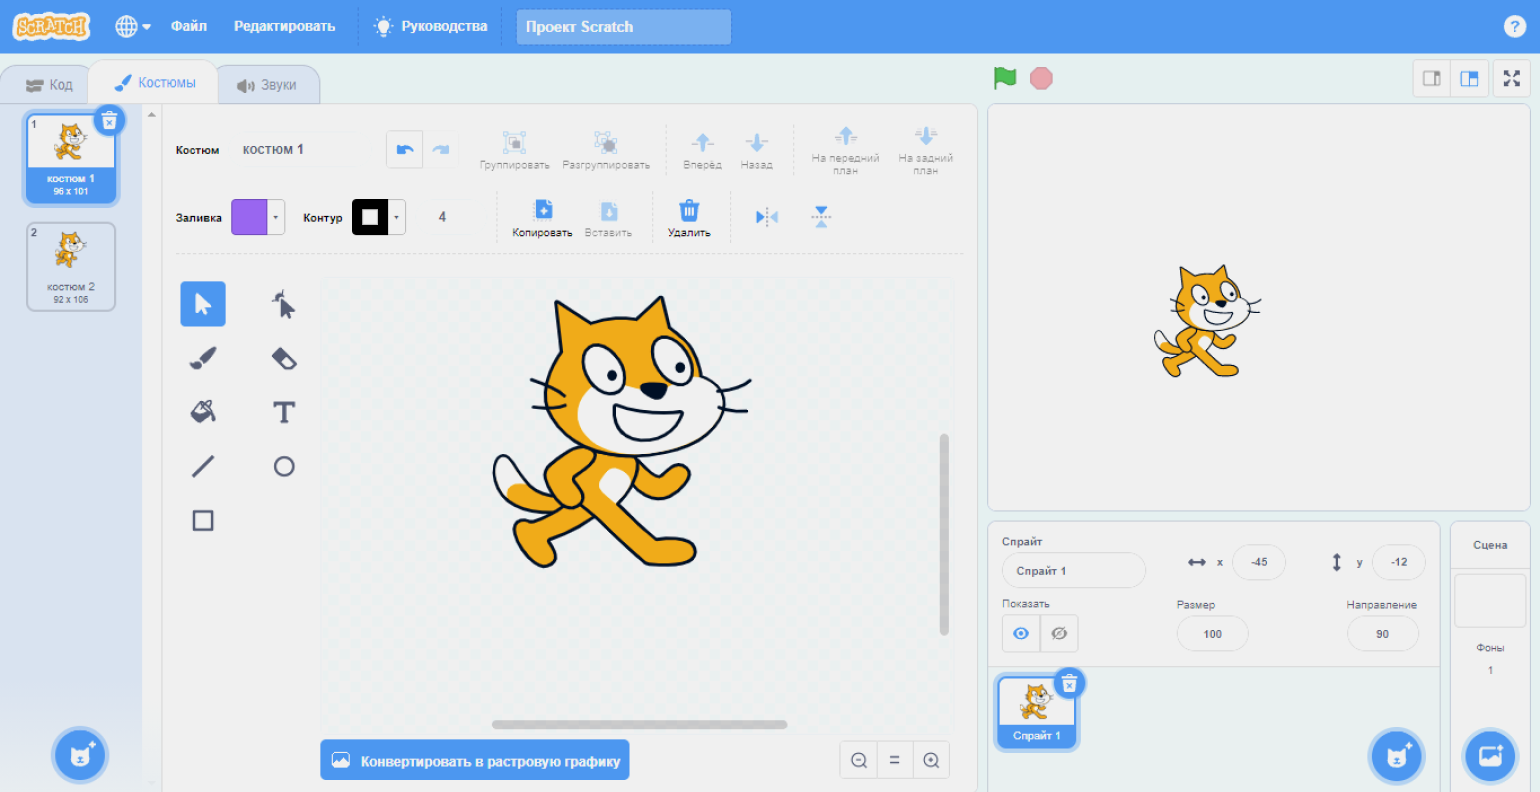1540x792 pixels.
Task: Edit Размер size field 100
Action: (x=1213, y=634)
